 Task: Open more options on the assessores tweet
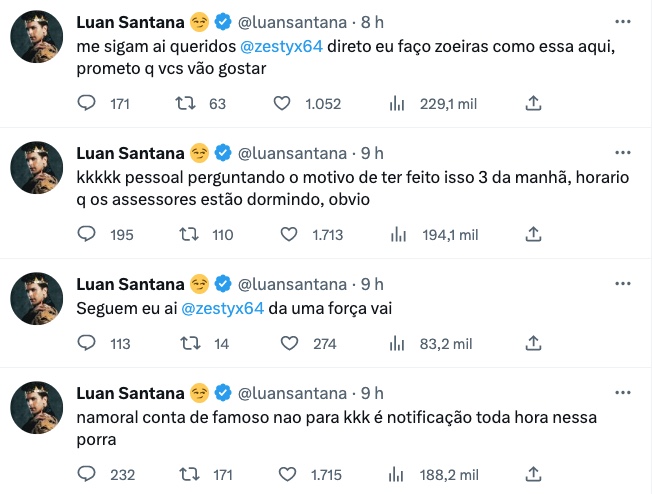pyautogui.click(x=623, y=152)
